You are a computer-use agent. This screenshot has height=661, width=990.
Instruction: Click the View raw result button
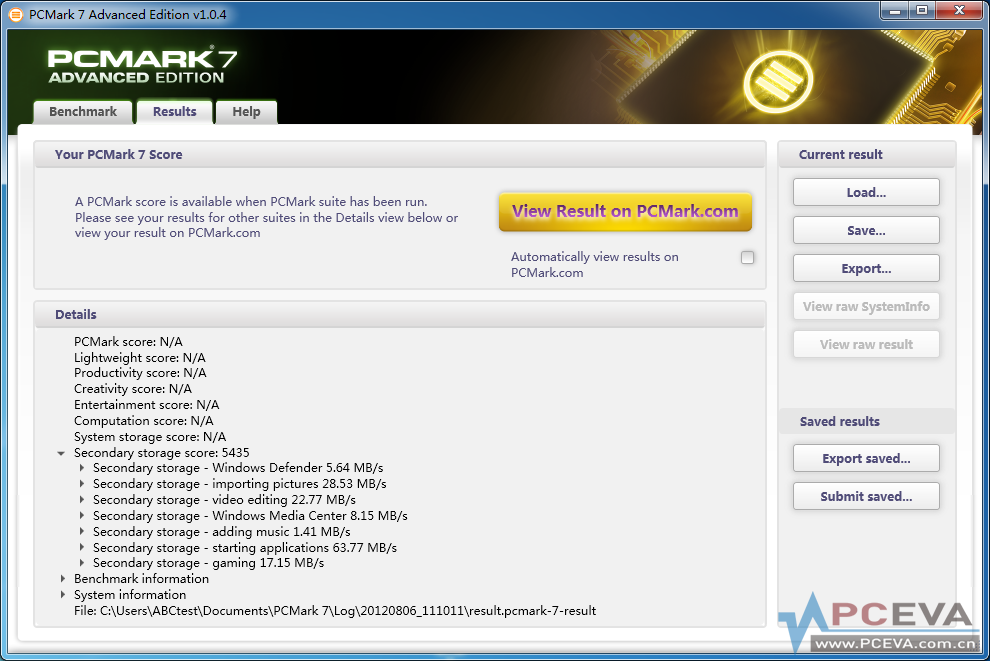tap(866, 344)
